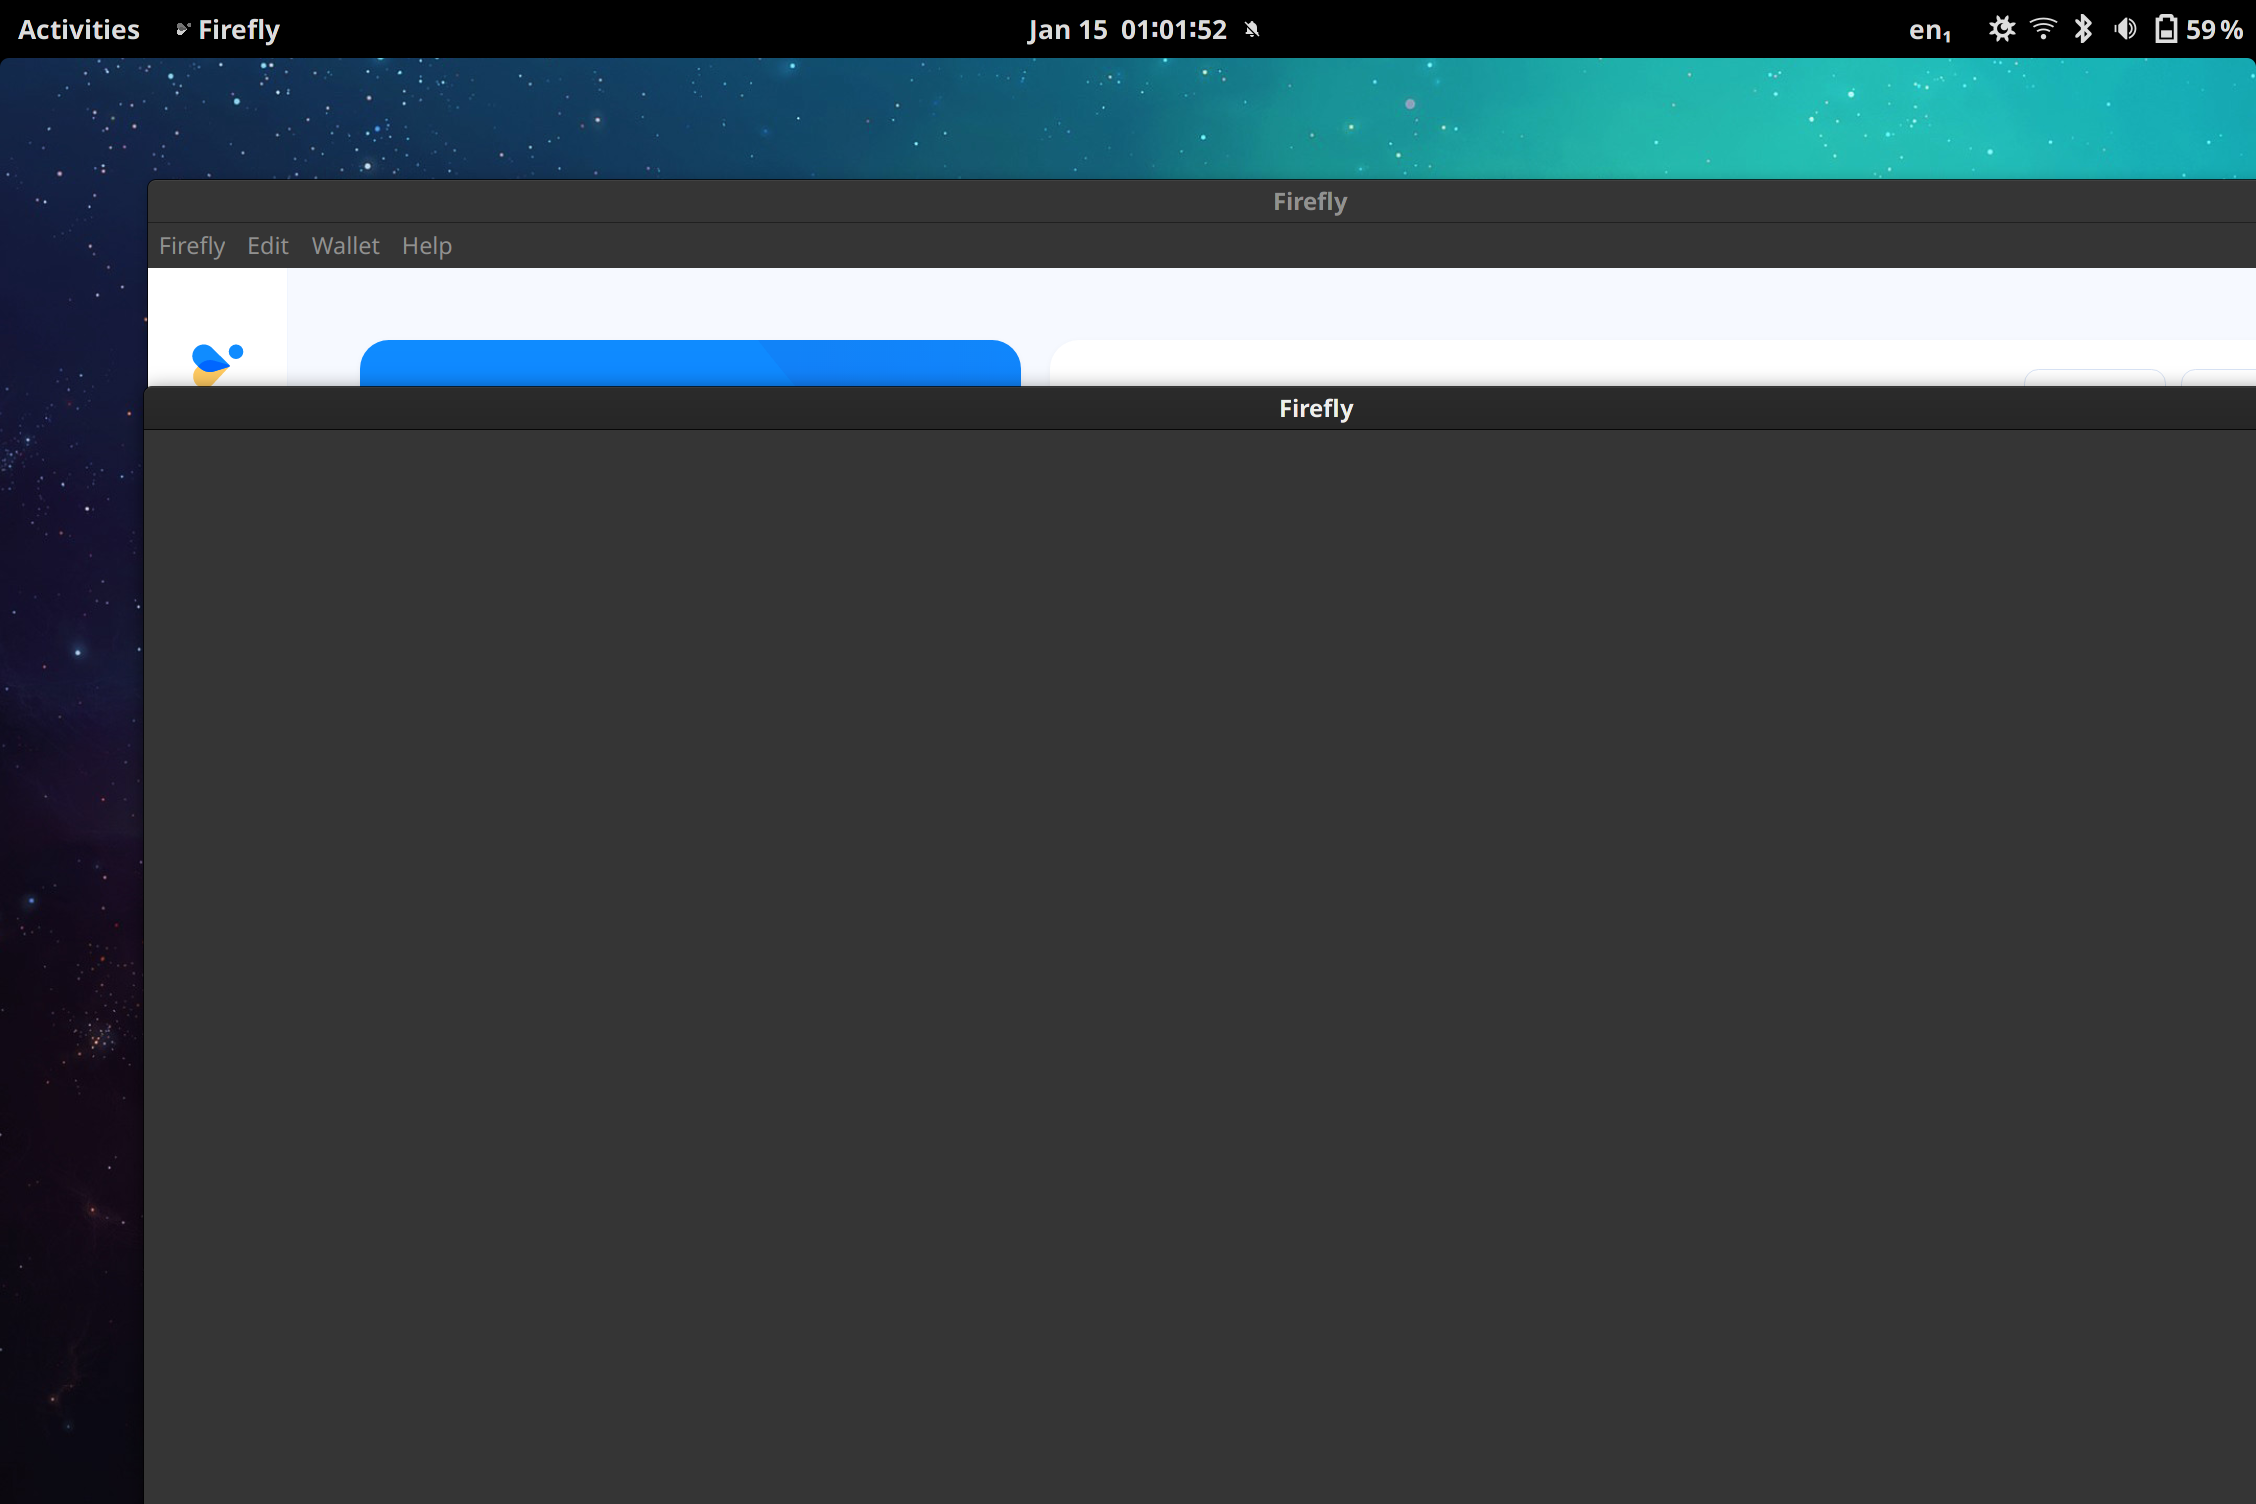Open the Wallet menu

coord(344,245)
